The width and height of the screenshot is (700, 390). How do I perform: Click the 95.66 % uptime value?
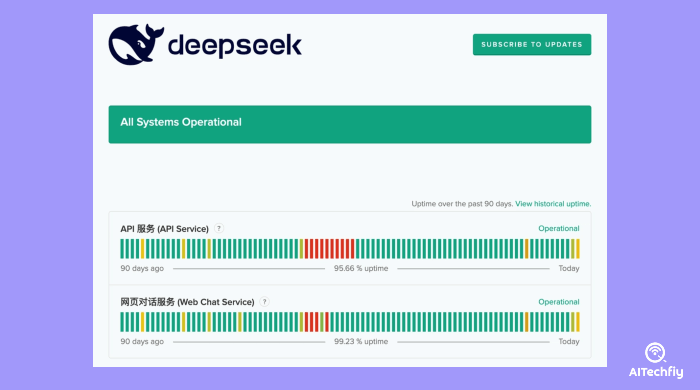pyautogui.click(x=361, y=269)
